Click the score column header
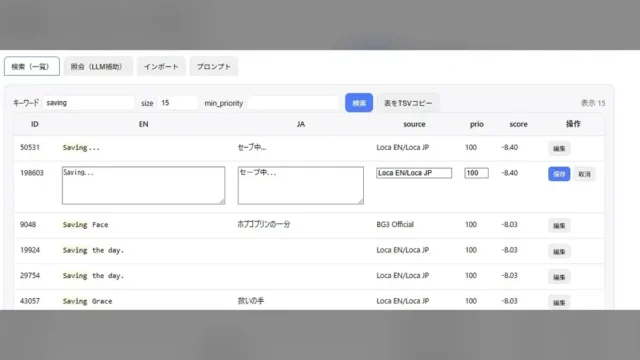 pos(518,124)
